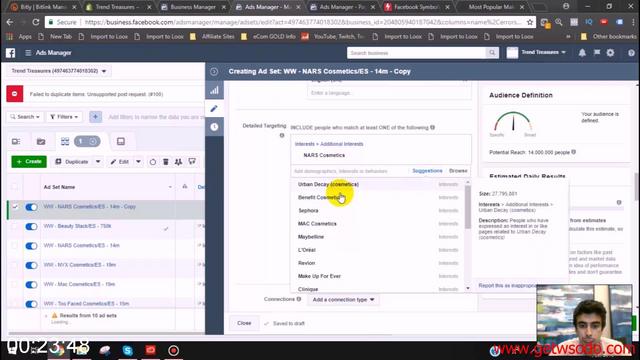Viewport: 640px width, 360px height.
Task: Open the campaigns folder tab icon
Action: coord(41,142)
